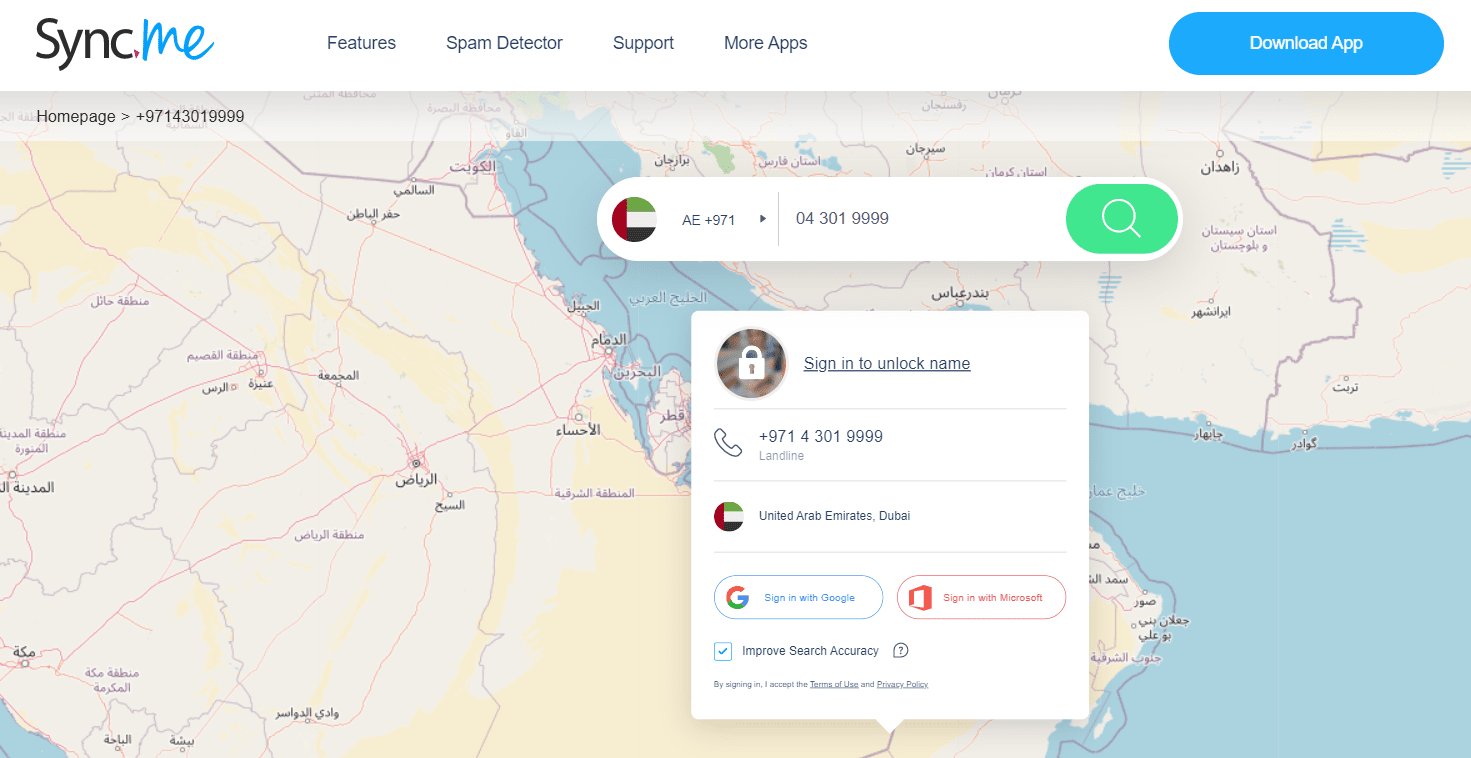Open the More Apps menu
This screenshot has width=1471, height=758.
pos(765,43)
